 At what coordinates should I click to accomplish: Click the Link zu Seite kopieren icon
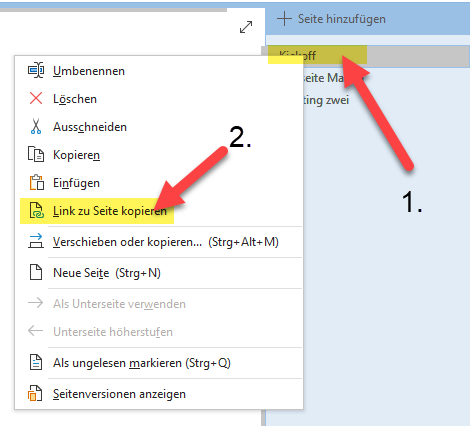pyautogui.click(x=36, y=211)
